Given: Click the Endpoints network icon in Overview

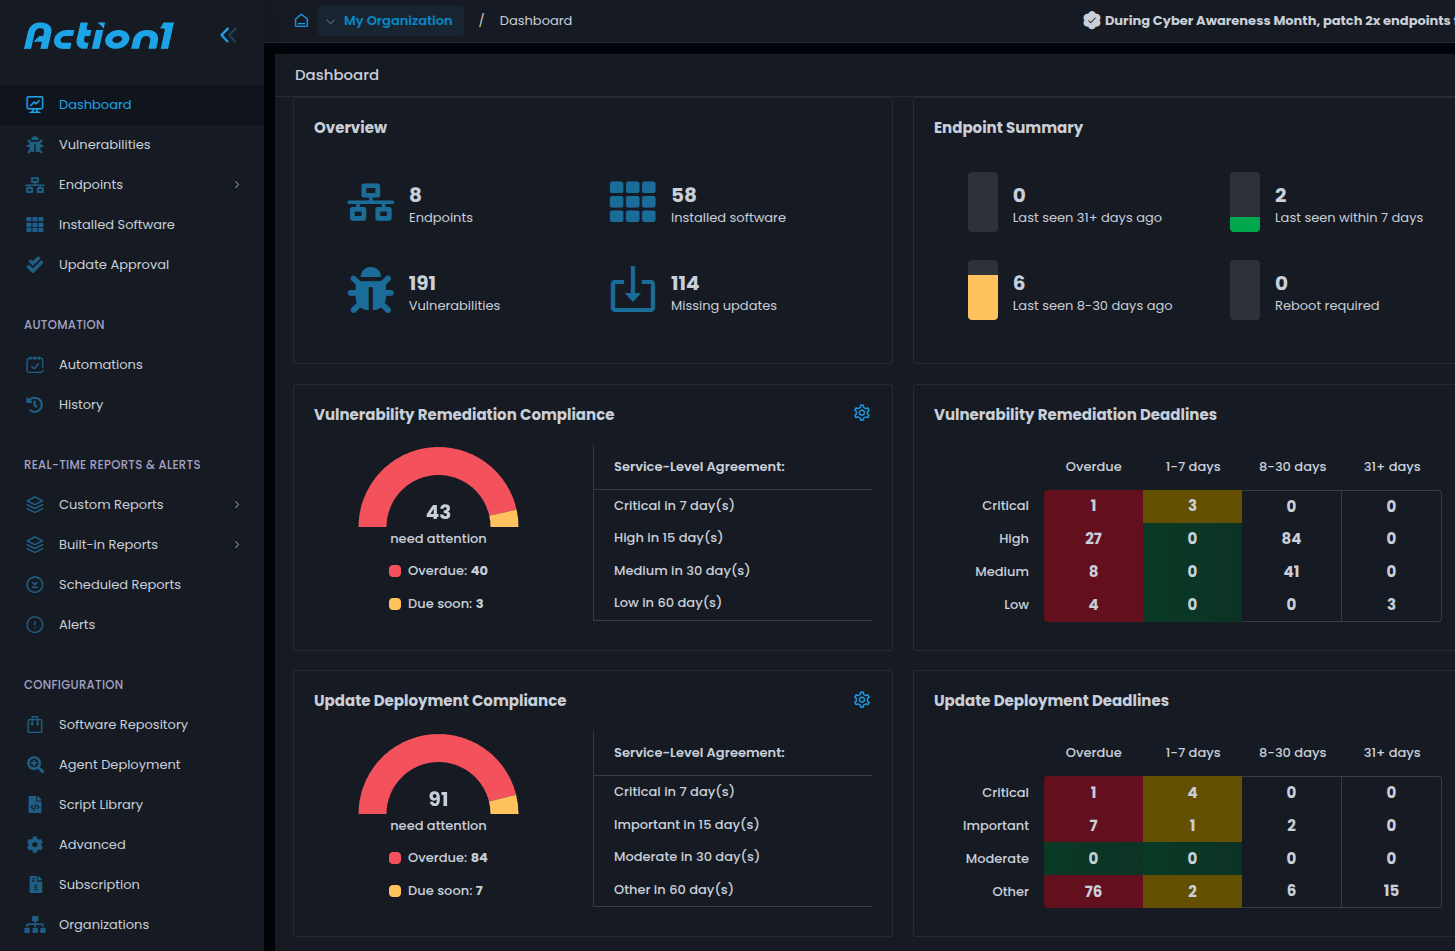Looking at the screenshot, I should click(x=370, y=202).
